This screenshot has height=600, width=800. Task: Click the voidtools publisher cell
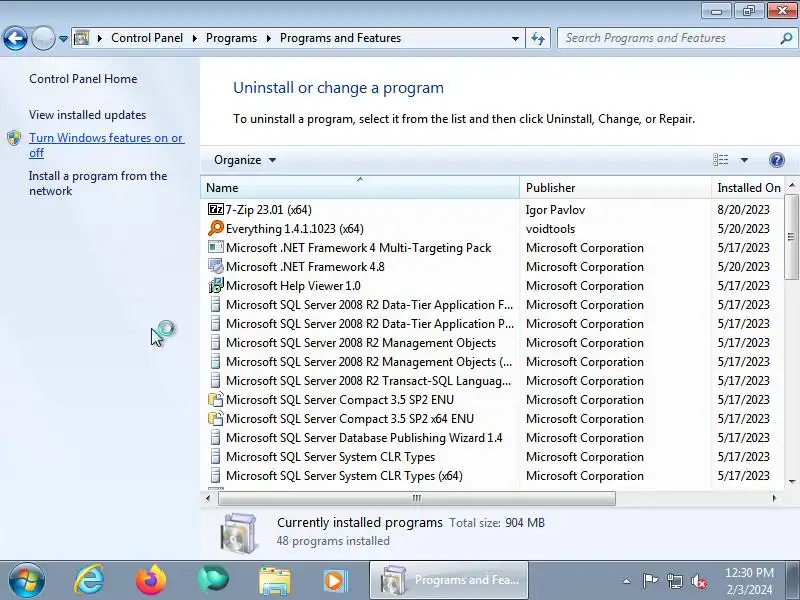[550, 229]
